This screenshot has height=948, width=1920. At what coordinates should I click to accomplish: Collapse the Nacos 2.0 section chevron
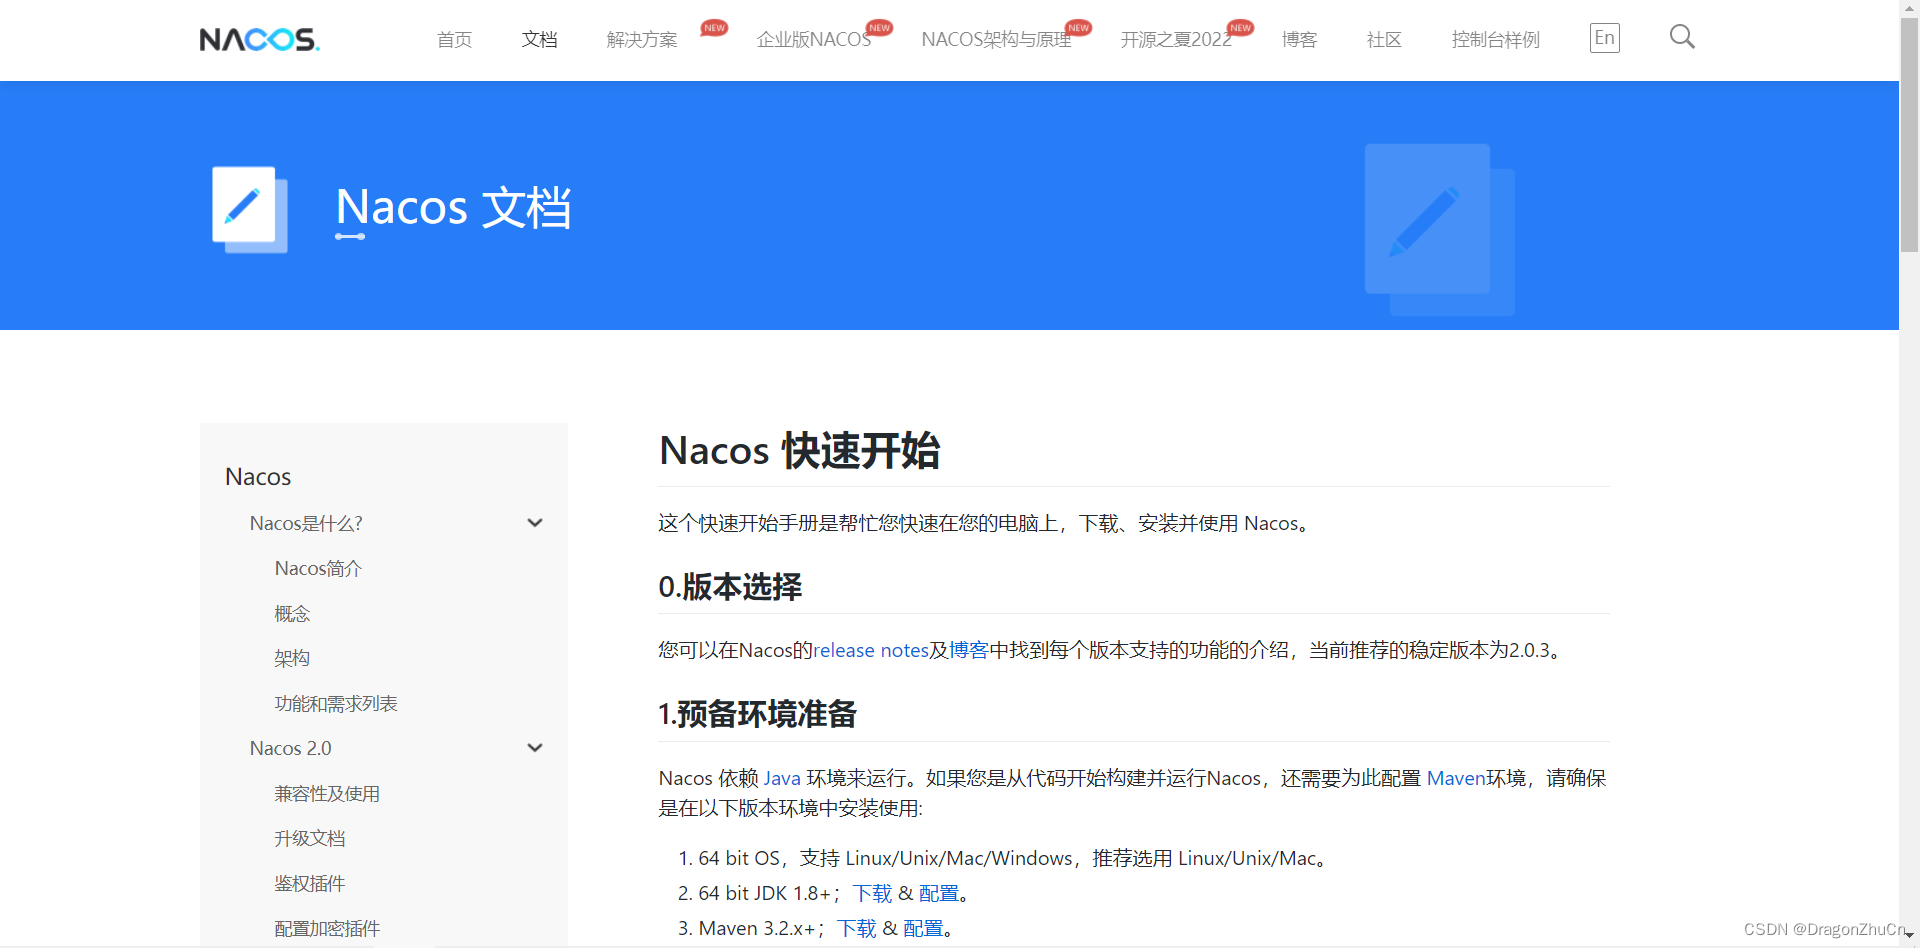535,748
